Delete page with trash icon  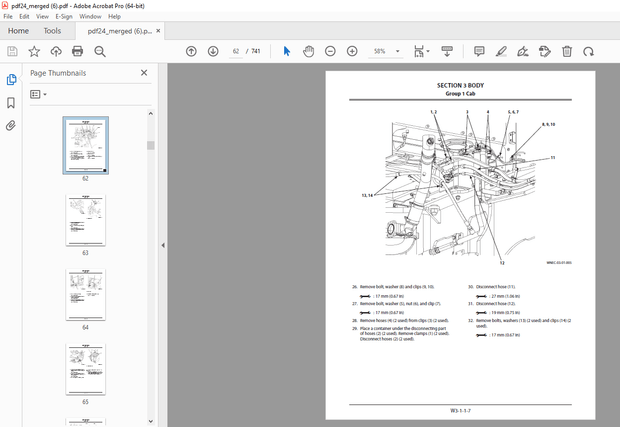(567, 51)
